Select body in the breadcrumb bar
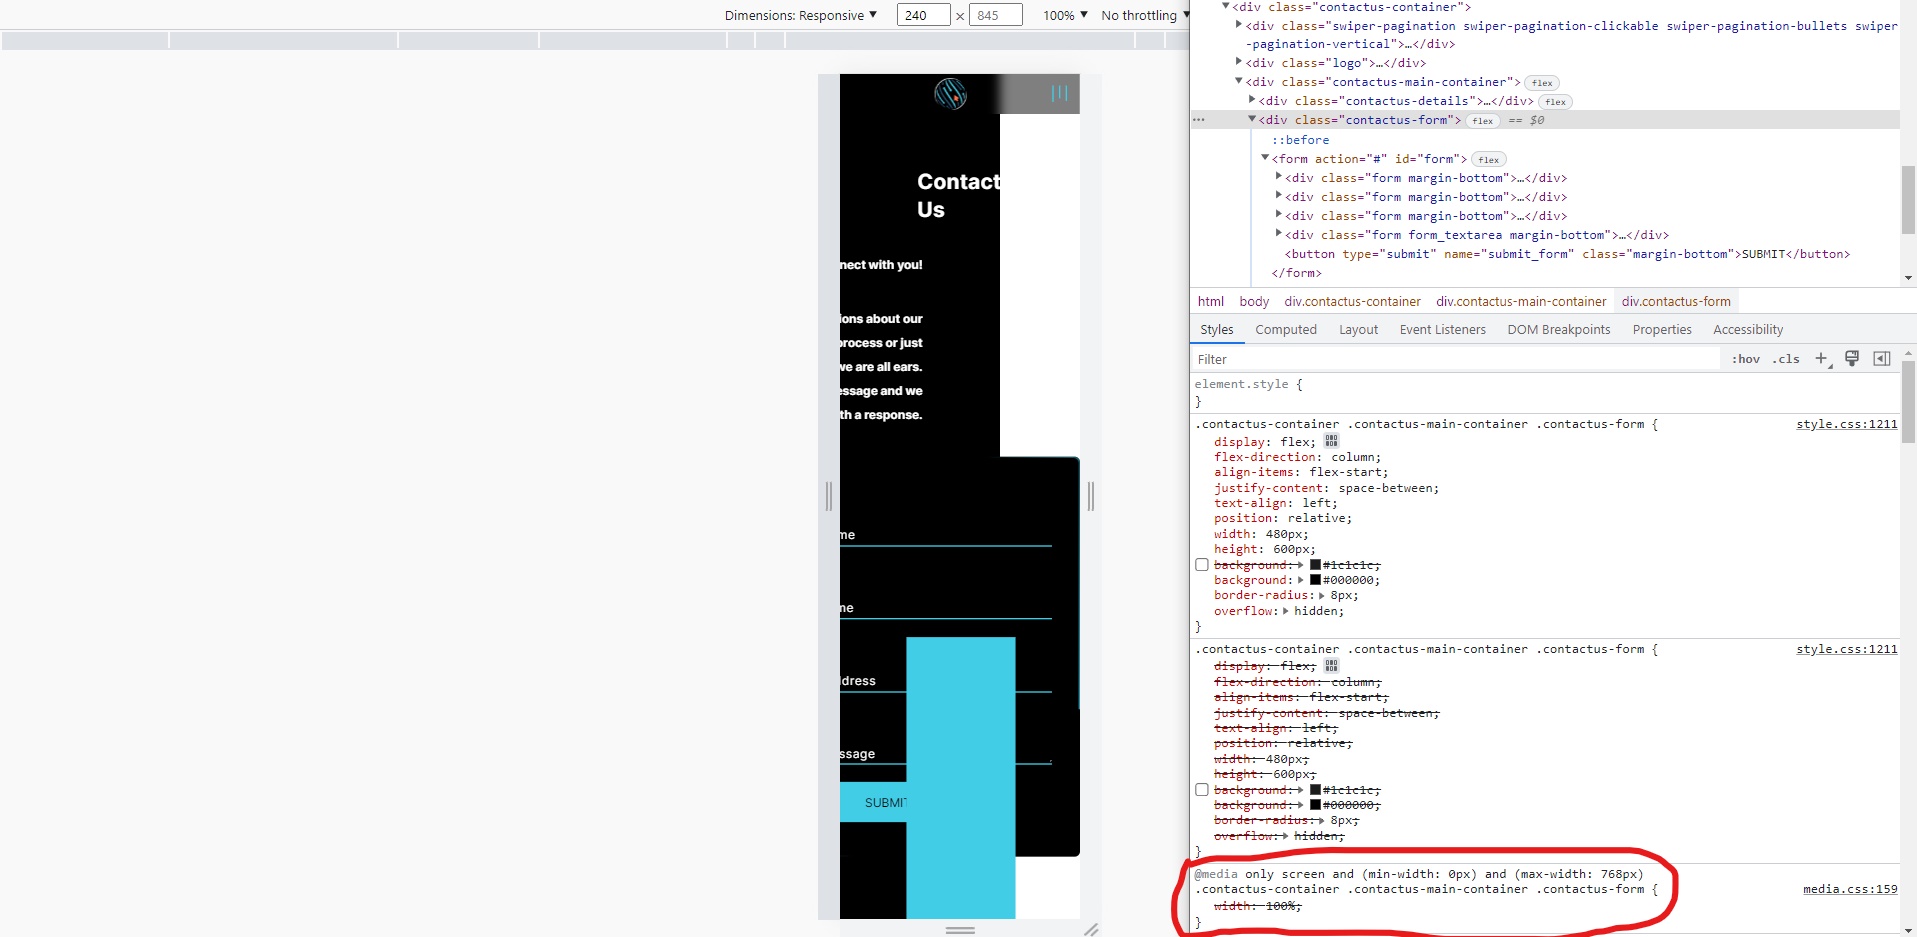This screenshot has width=1917, height=937. [x=1254, y=301]
